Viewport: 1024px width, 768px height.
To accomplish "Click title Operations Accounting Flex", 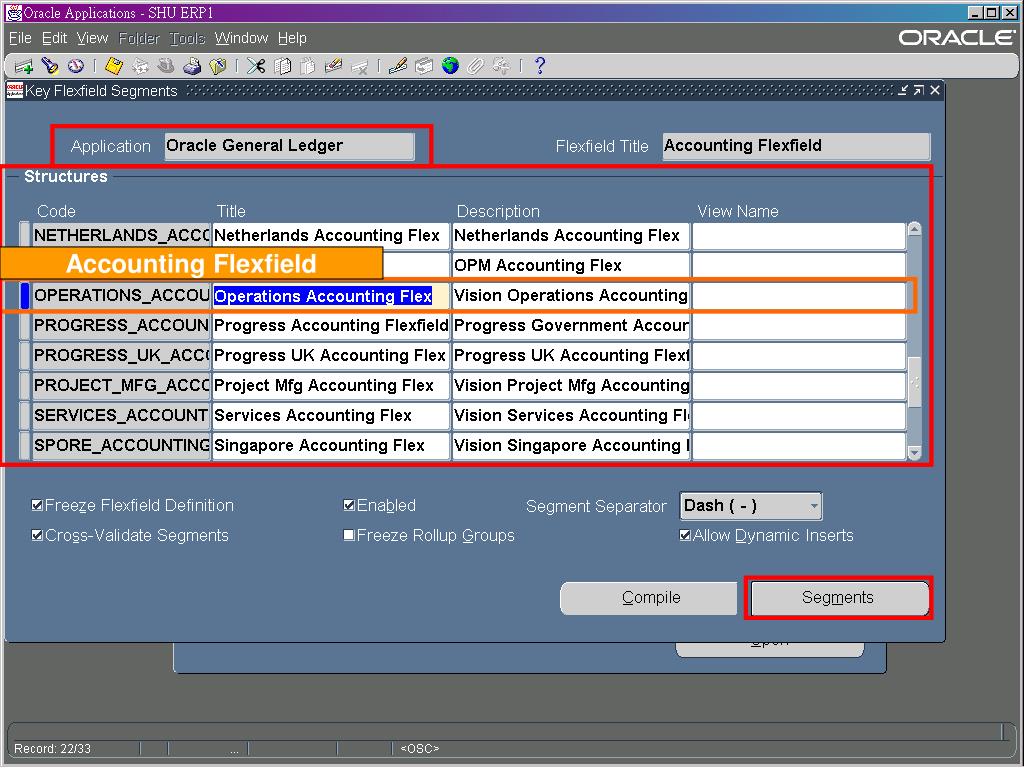I will [x=331, y=296].
